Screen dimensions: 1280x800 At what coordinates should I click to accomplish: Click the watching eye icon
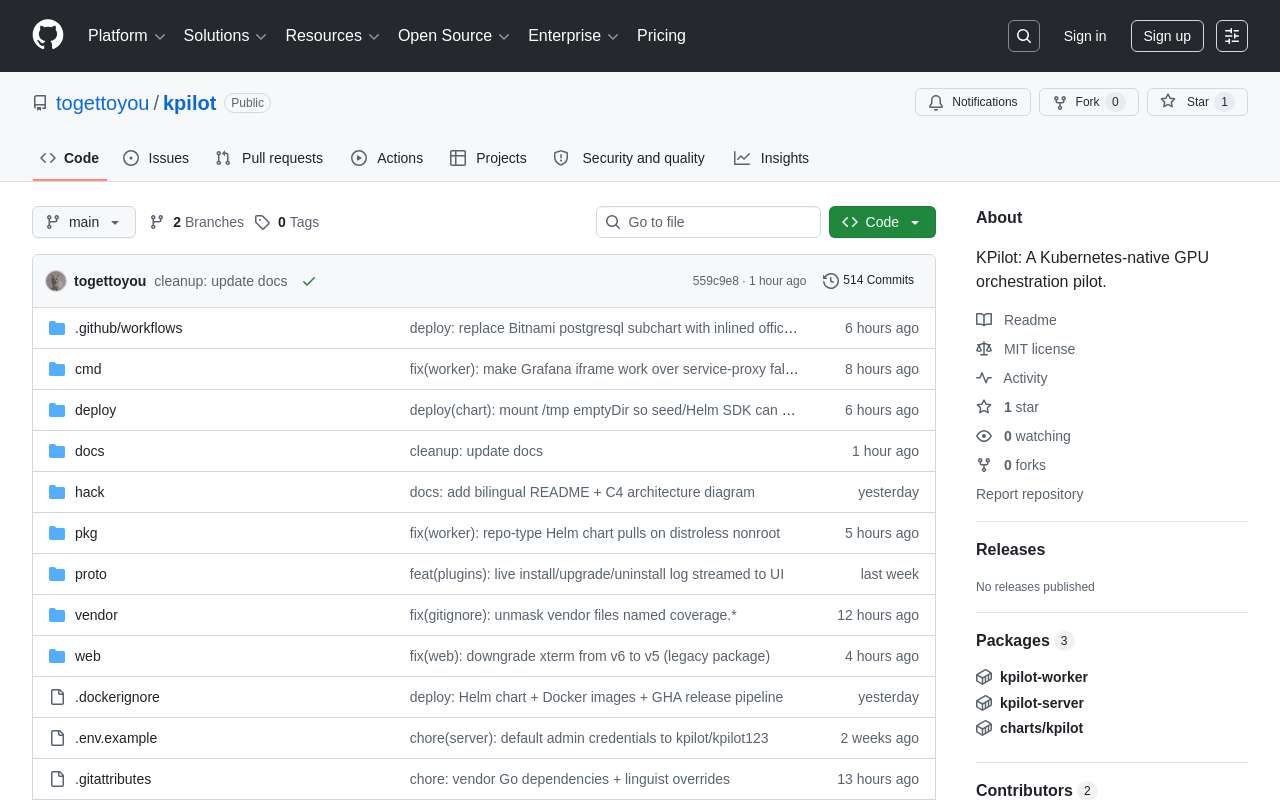pos(984,436)
